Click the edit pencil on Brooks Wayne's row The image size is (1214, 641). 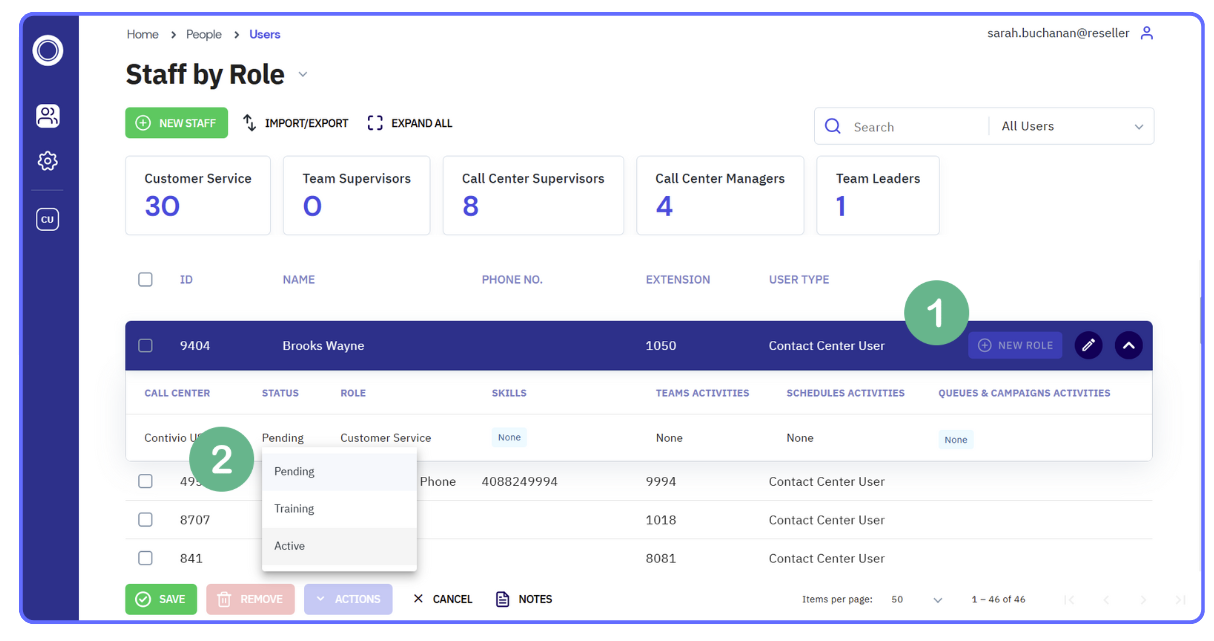(1088, 344)
